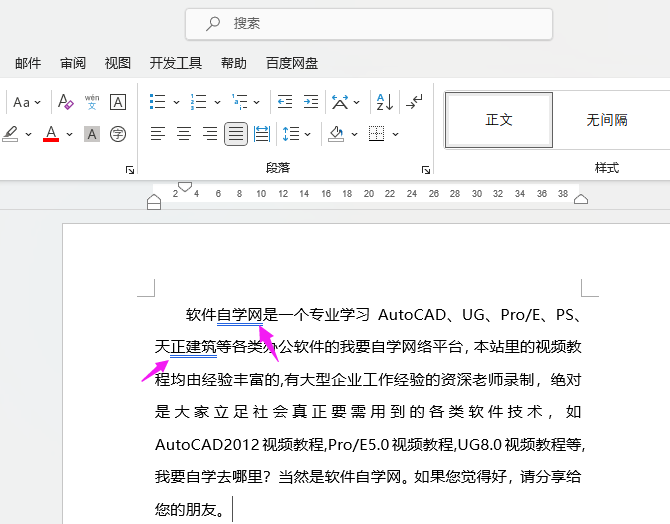The height and width of the screenshot is (524, 670).
Task: Click the underlined 正建筑 text
Action: point(194,347)
